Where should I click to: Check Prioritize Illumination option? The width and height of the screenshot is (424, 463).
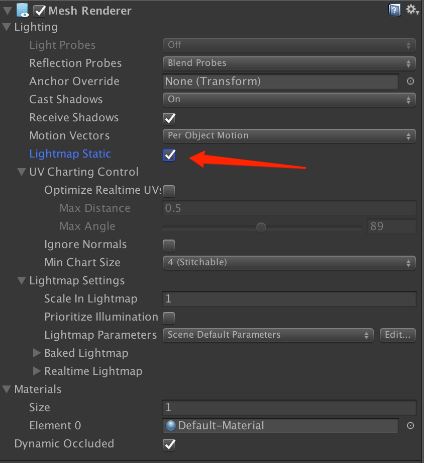169,317
